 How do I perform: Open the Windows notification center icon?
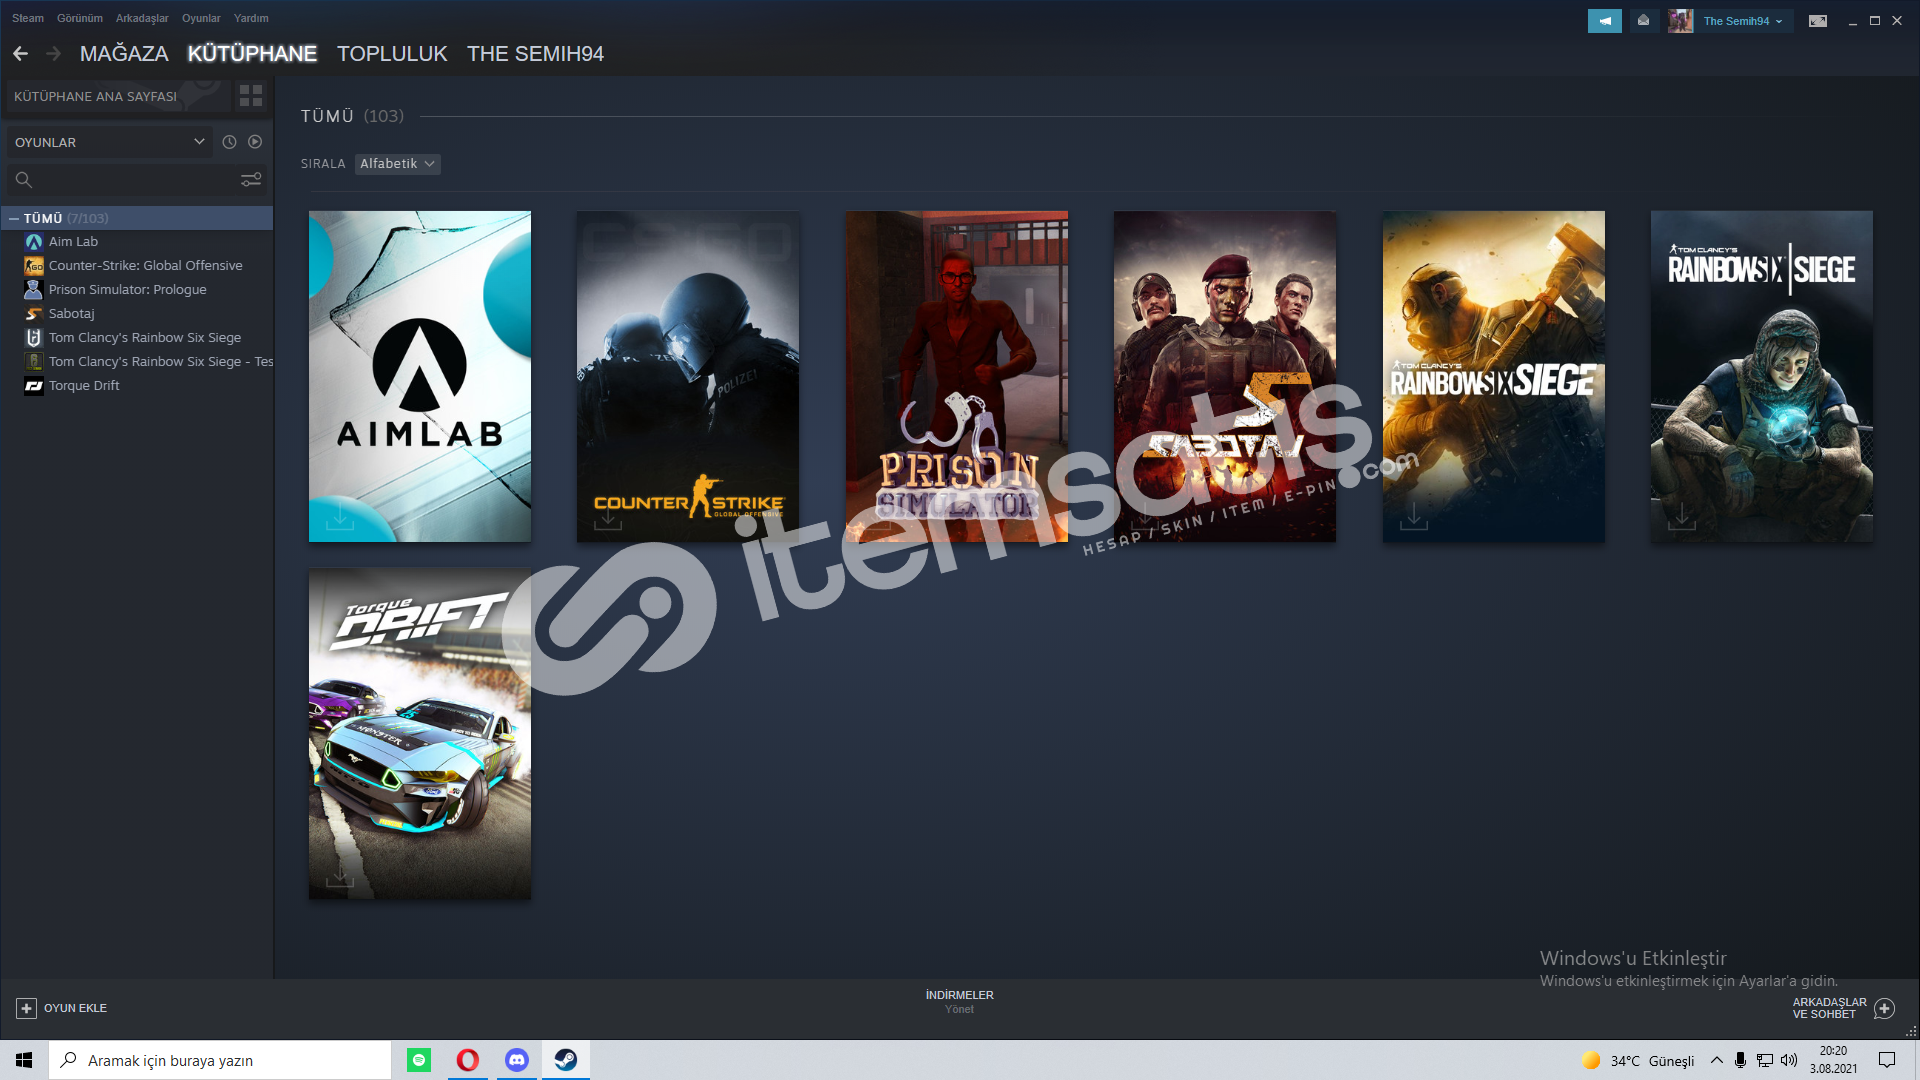coord(1887,1060)
